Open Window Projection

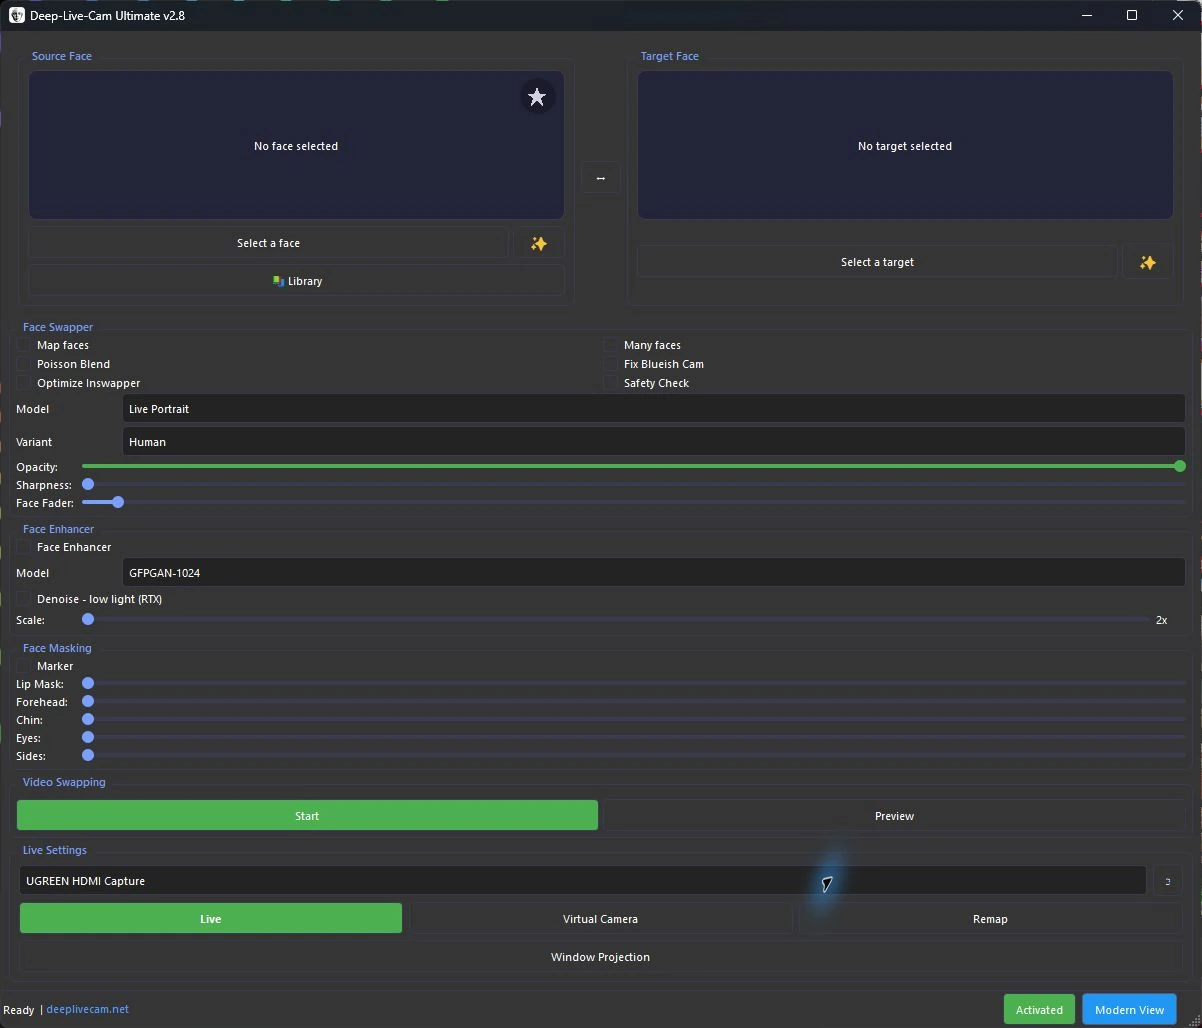coord(600,957)
